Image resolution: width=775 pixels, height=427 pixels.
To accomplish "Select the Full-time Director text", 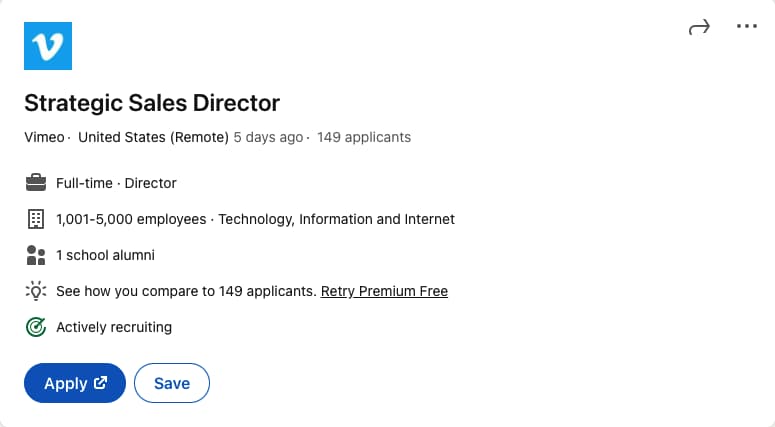I will tap(116, 183).
